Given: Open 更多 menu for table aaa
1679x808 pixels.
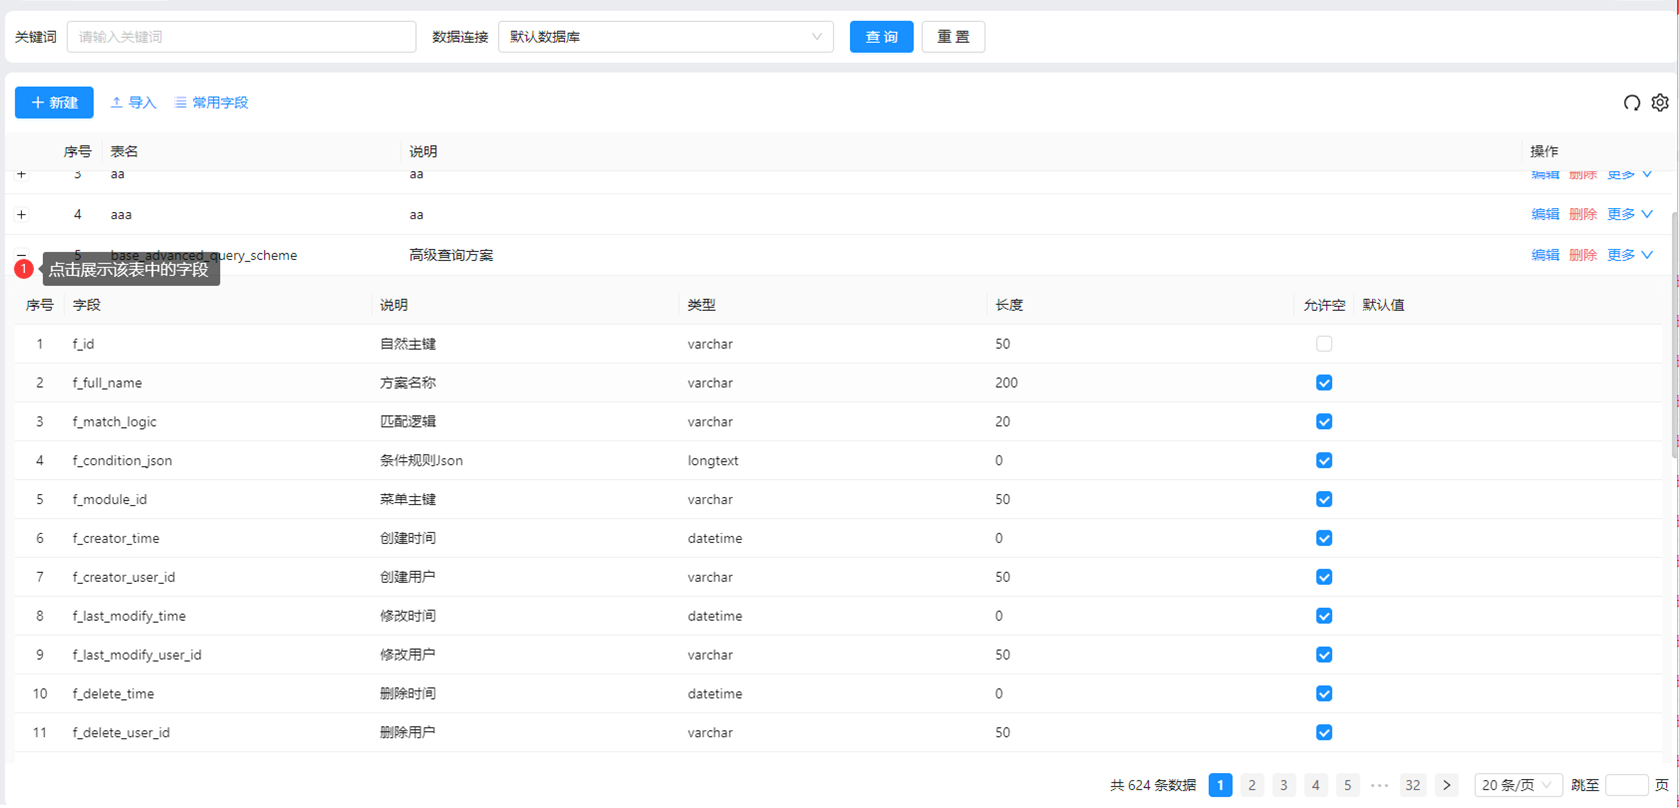Looking at the screenshot, I should pos(1629,215).
